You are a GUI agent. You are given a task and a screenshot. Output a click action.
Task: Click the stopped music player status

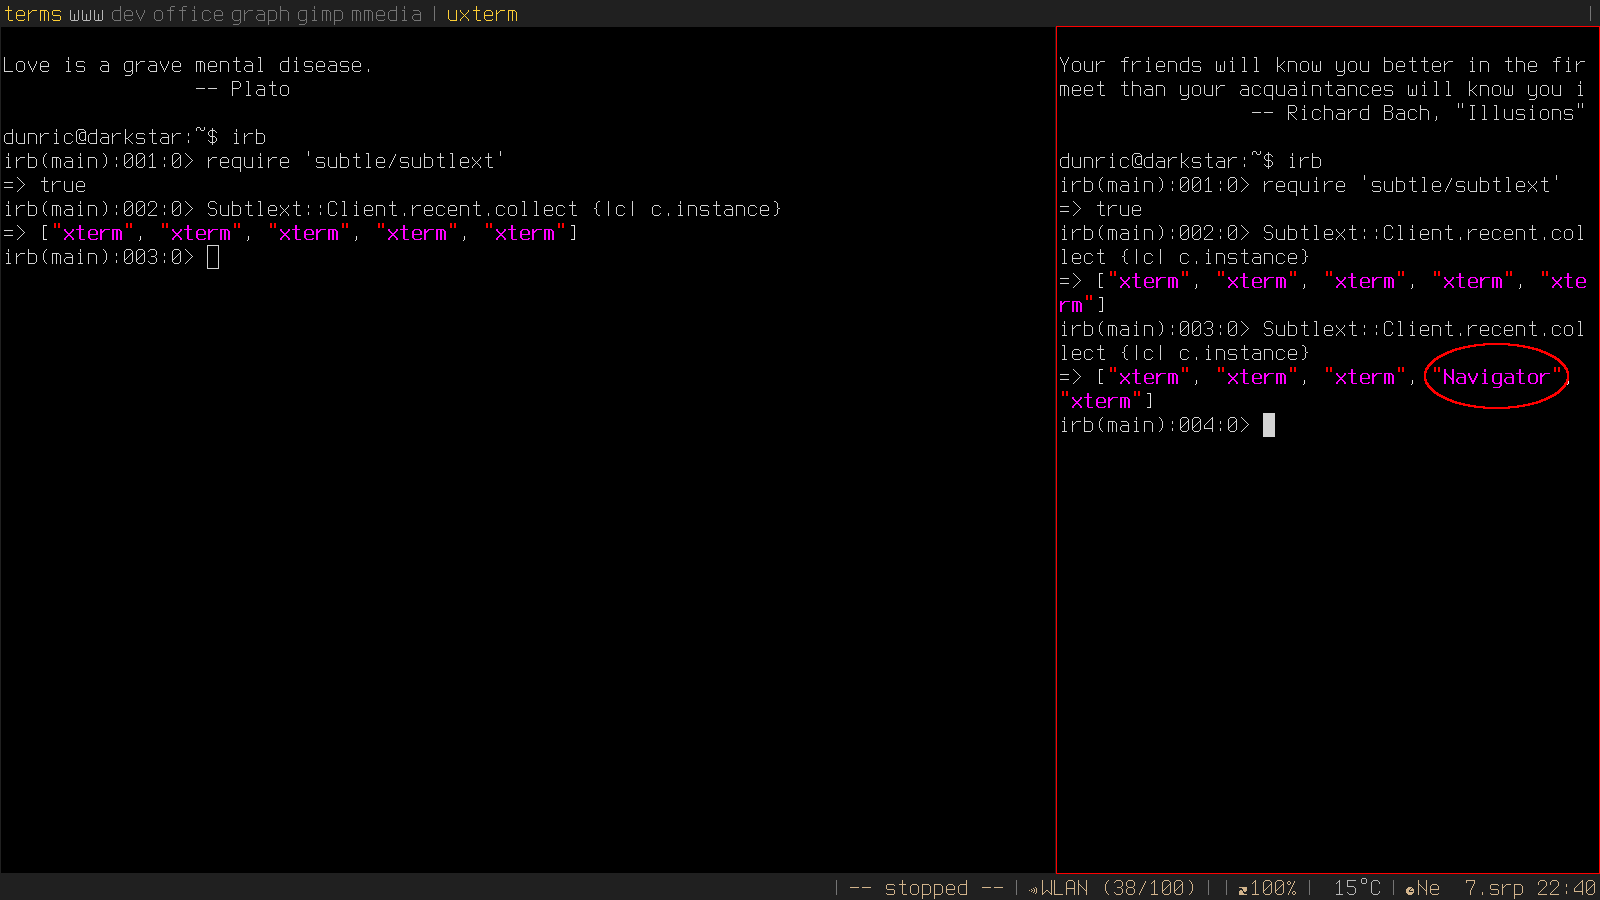pos(926,888)
